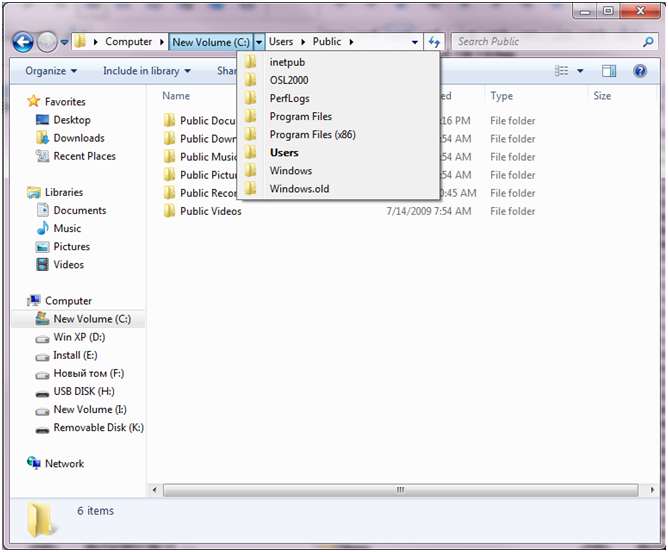Select Network in navigation pane
The image size is (668, 552).
[64, 464]
